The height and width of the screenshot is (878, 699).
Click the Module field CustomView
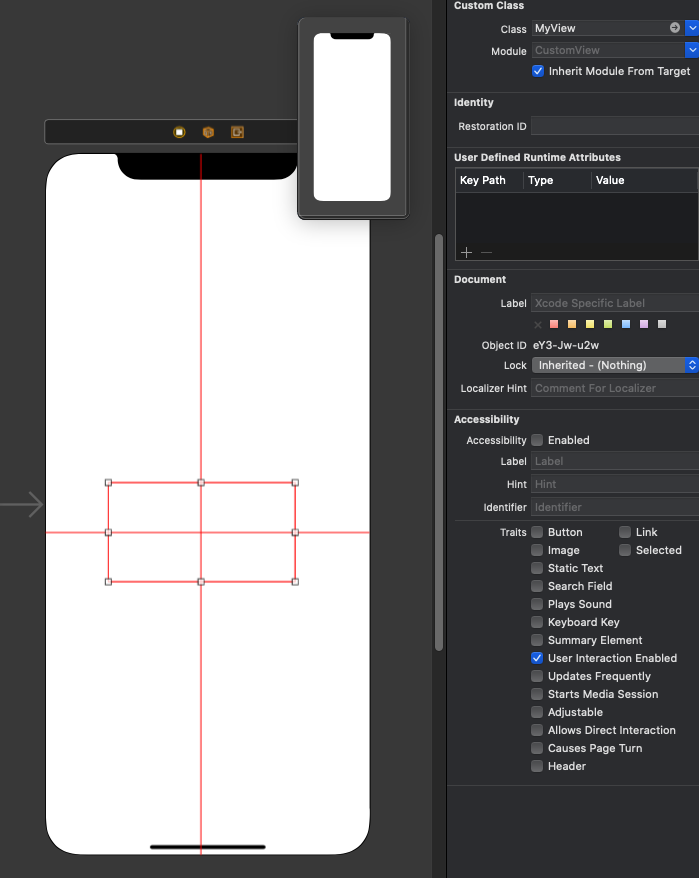click(x=608, y=50)
